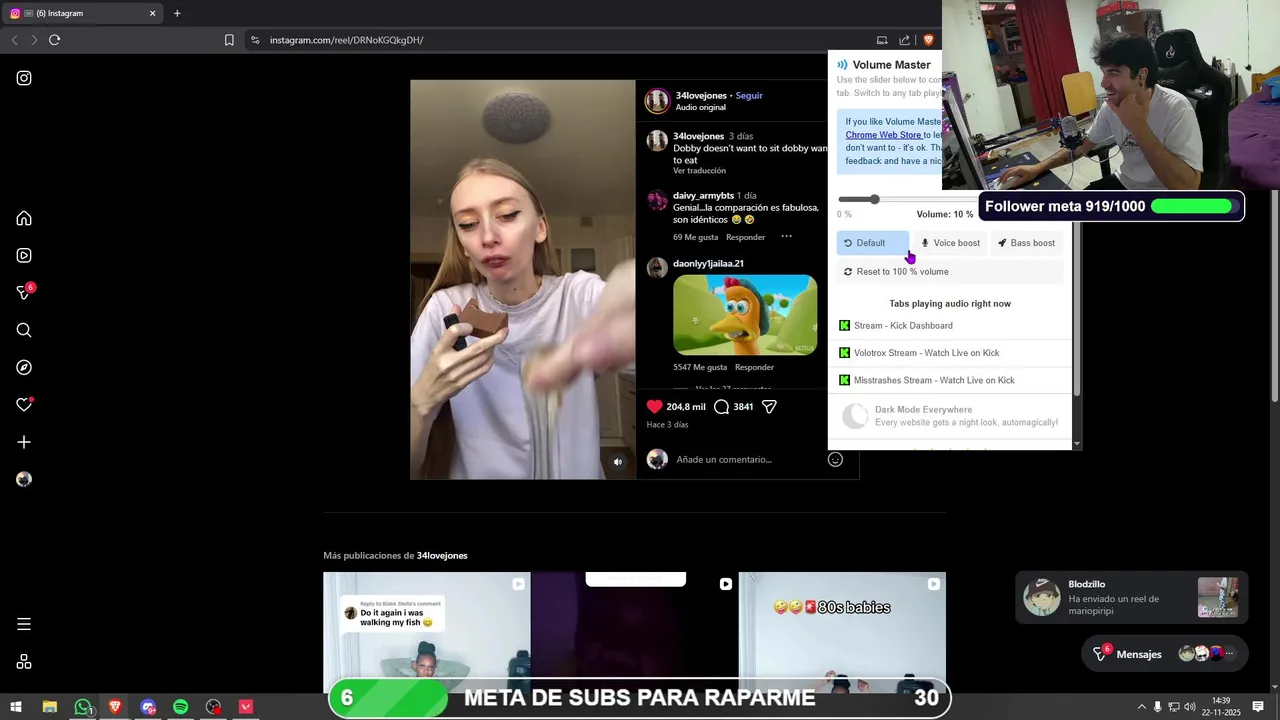Screen dimensions: 1280x720
Task: Open Search in Instagram sidebar
Action: pos(24,330)
